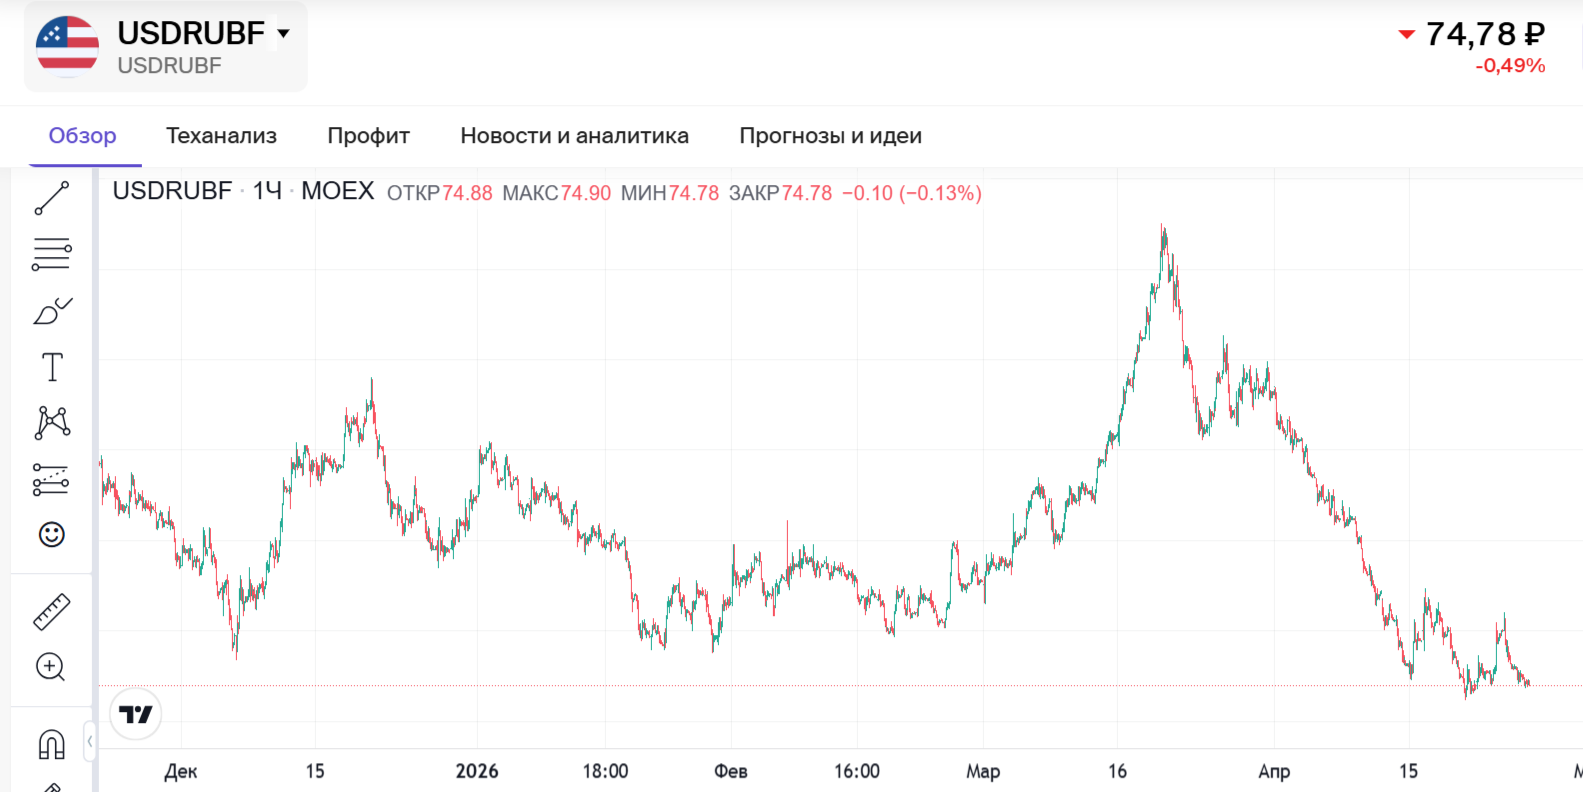The width and height of the screenshot is (1583, 792).
Task: Select the ruler measure tool
Action: (x=52, y=611)
